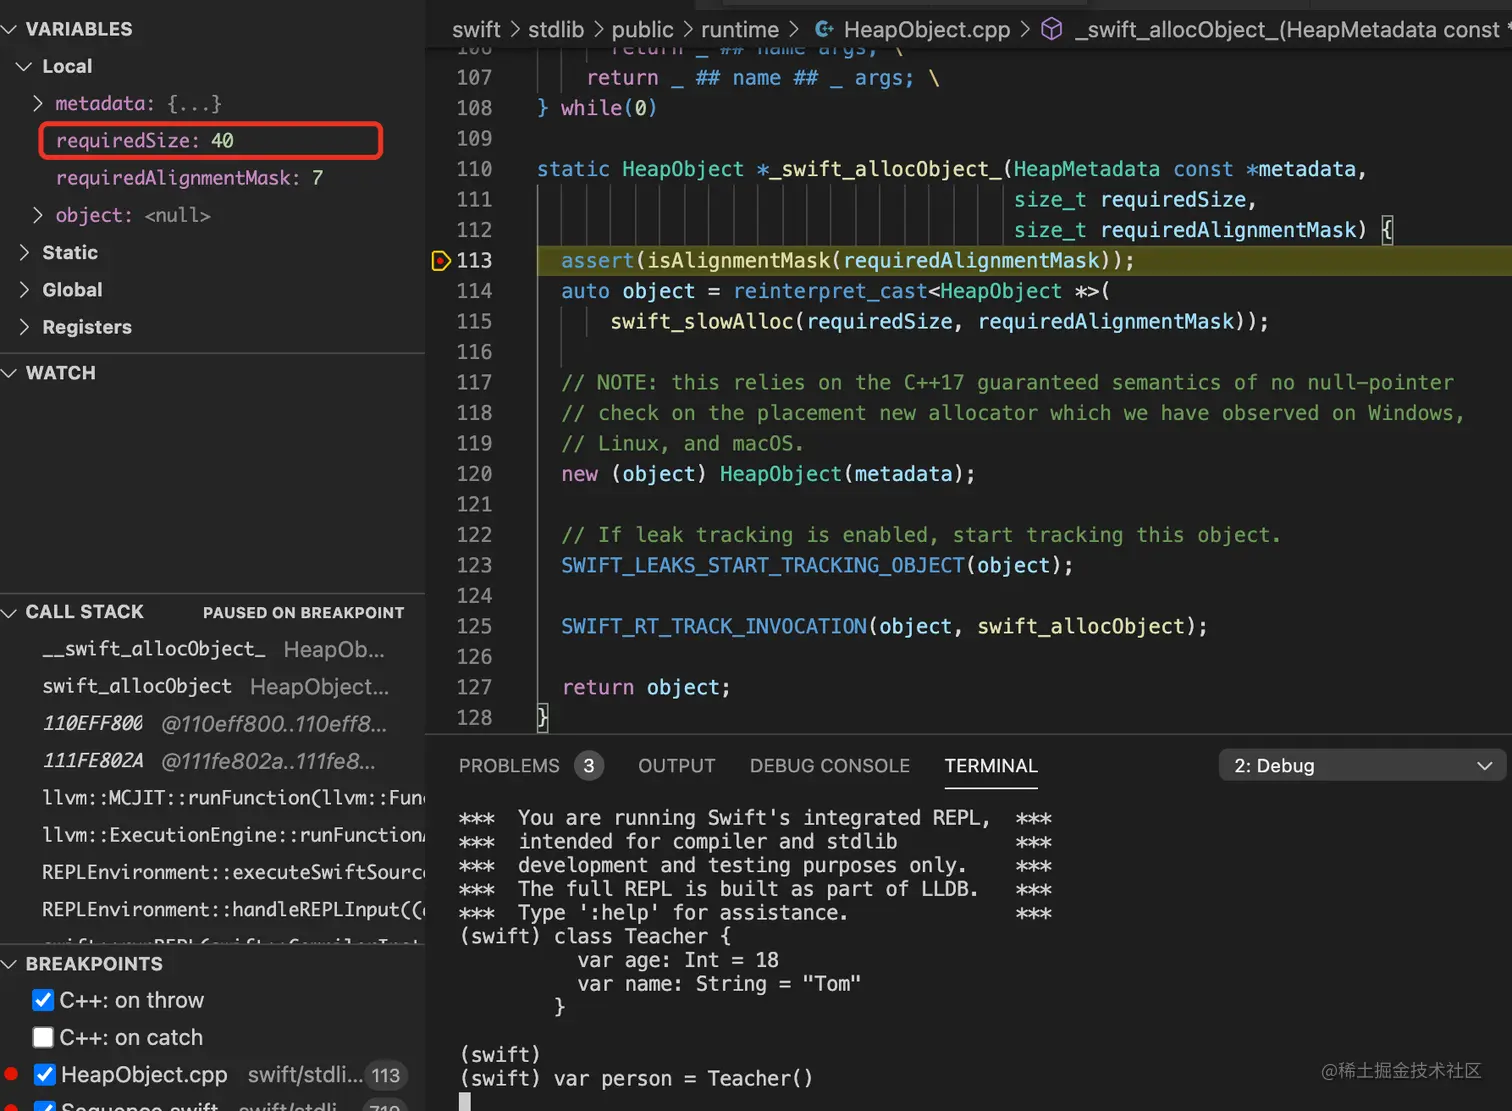Screen dimensions: 1512x1111
Task: Click the breakpoint marker at line 113
Action: pyautogui.click(x=441, y=261)
